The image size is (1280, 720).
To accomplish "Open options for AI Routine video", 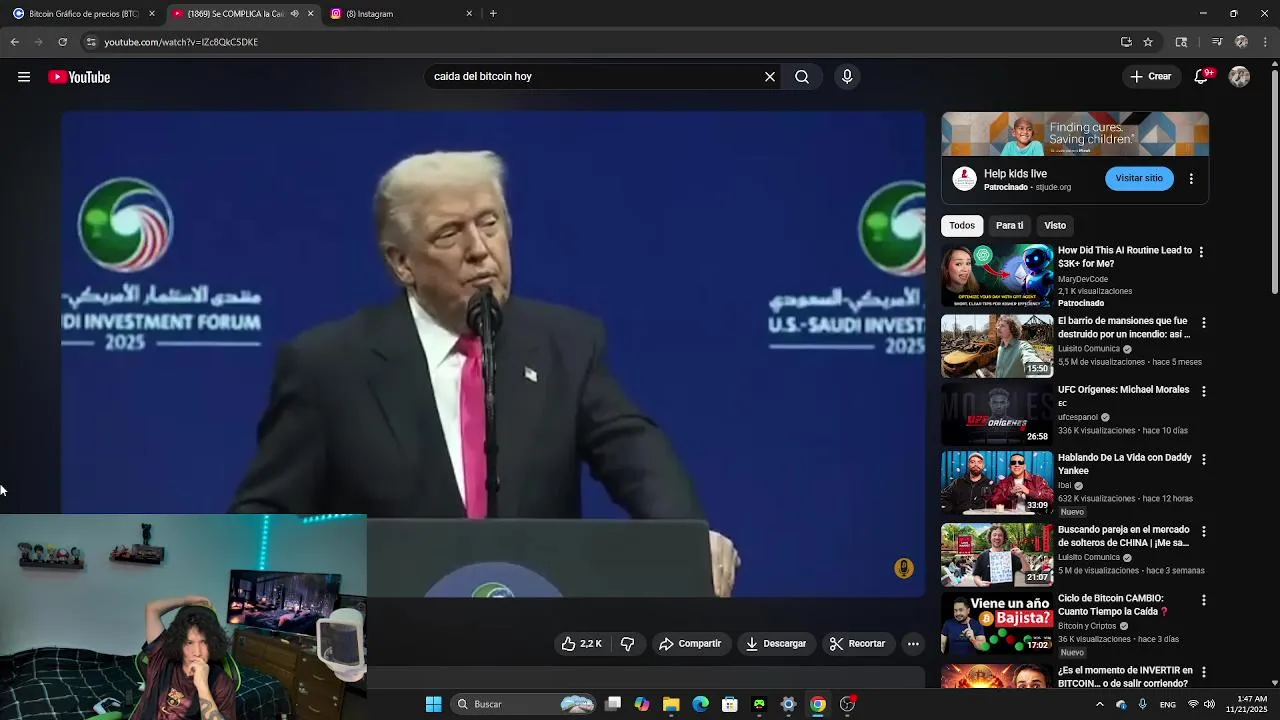I will (x=1201, y=252).
